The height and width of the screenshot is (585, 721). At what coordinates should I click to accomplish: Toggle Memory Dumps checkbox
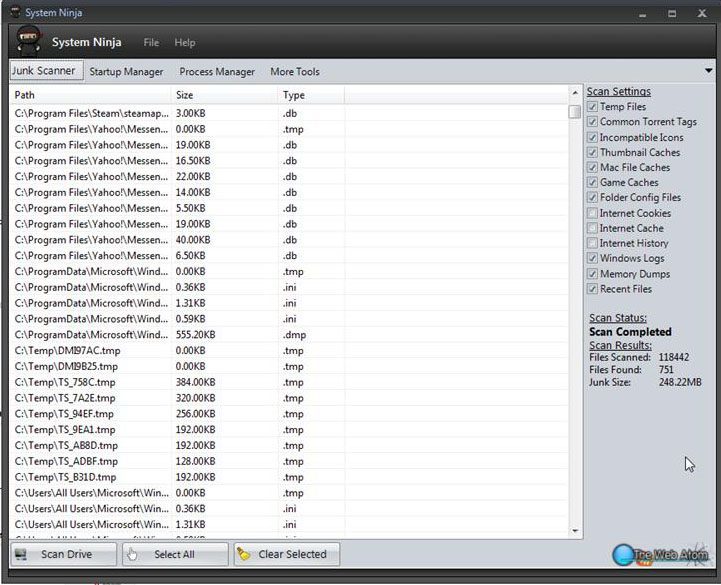tap(592, 274)
